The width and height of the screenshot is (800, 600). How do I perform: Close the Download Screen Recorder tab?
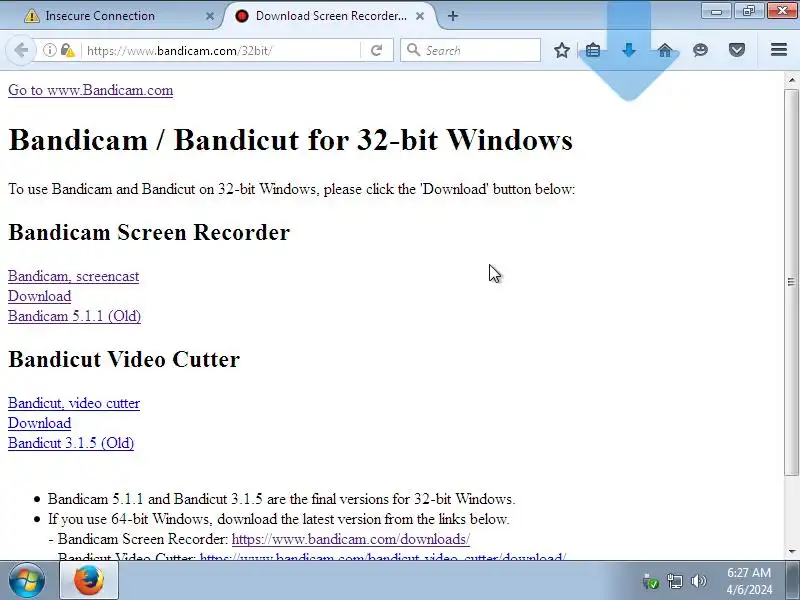pos(420,16)
